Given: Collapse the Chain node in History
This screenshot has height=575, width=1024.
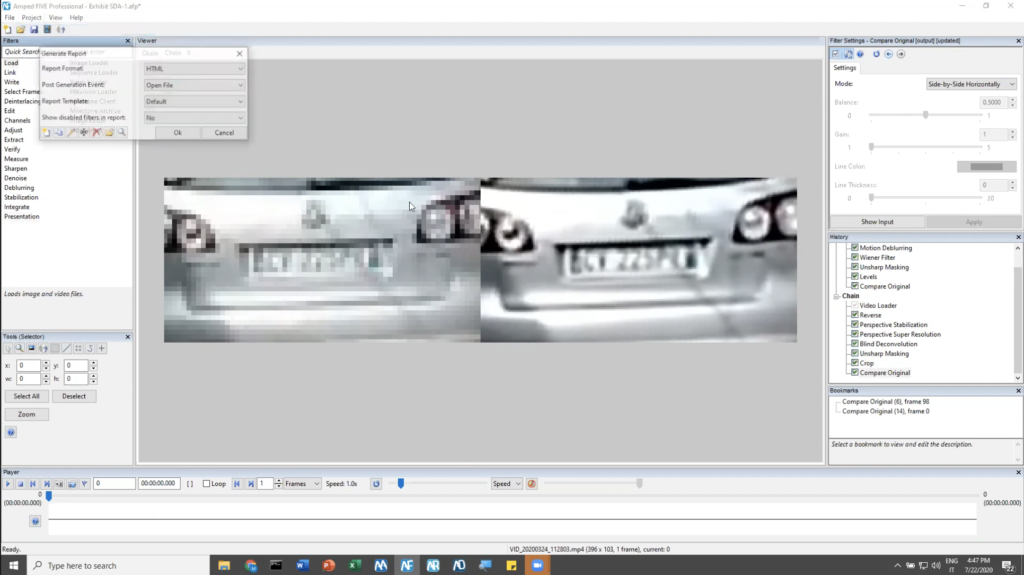Looking at the screenshot, I should click(x=837, y=296).
